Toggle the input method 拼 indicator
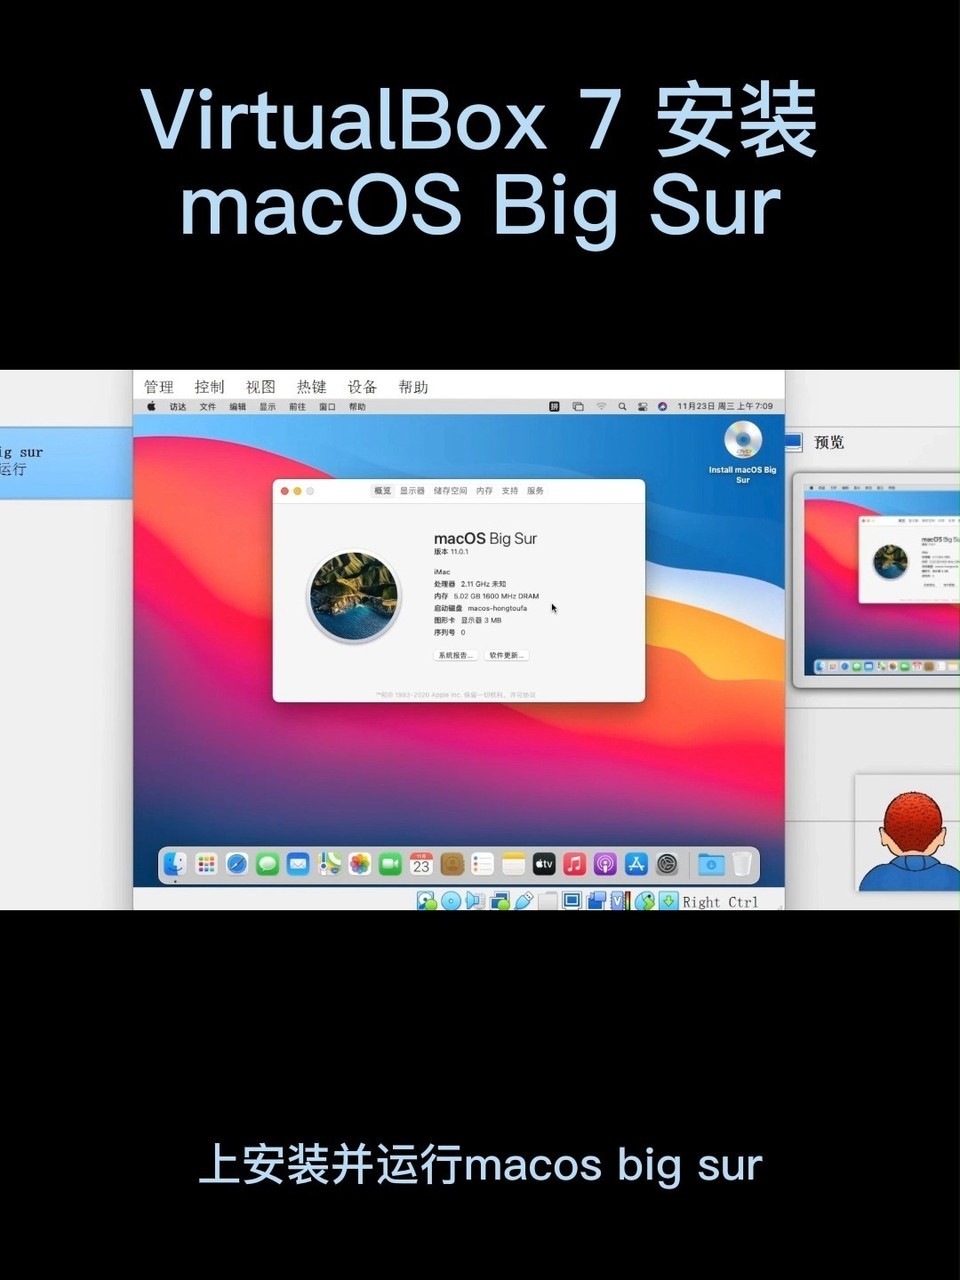960x1280 pixels. coord(554,407)
